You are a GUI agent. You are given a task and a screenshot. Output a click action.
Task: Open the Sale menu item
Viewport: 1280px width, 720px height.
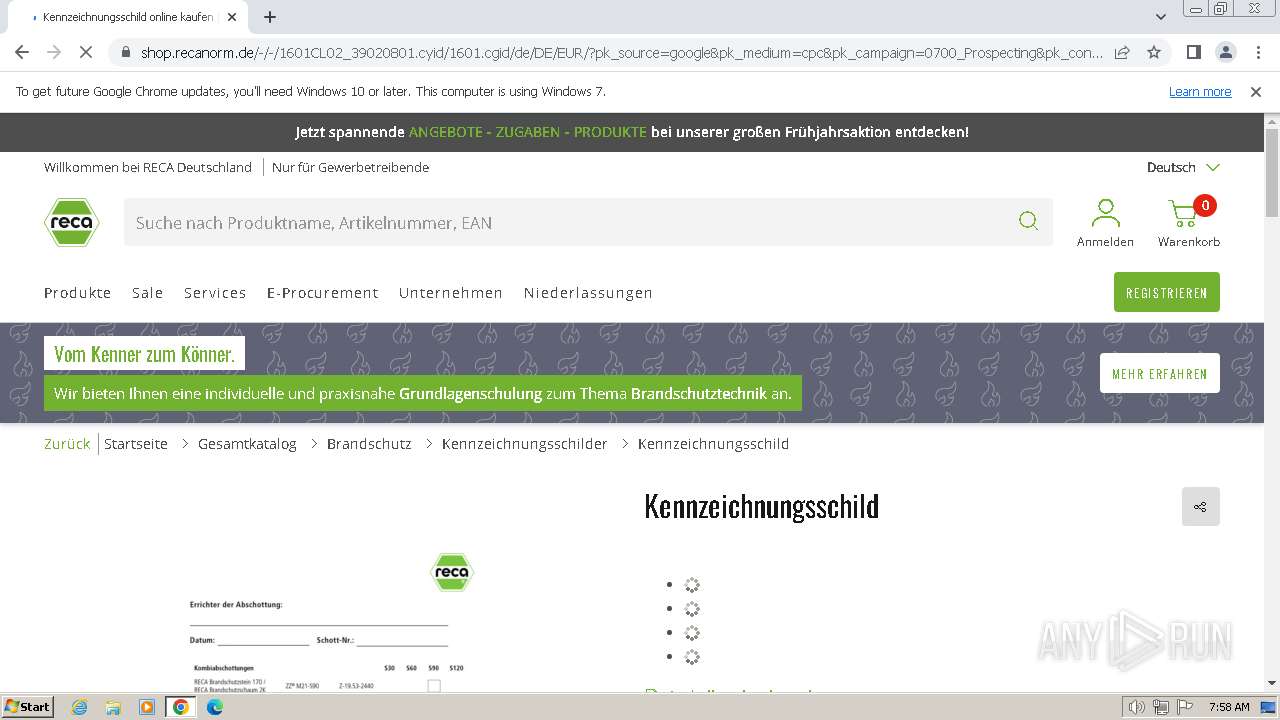pos(147,293)
